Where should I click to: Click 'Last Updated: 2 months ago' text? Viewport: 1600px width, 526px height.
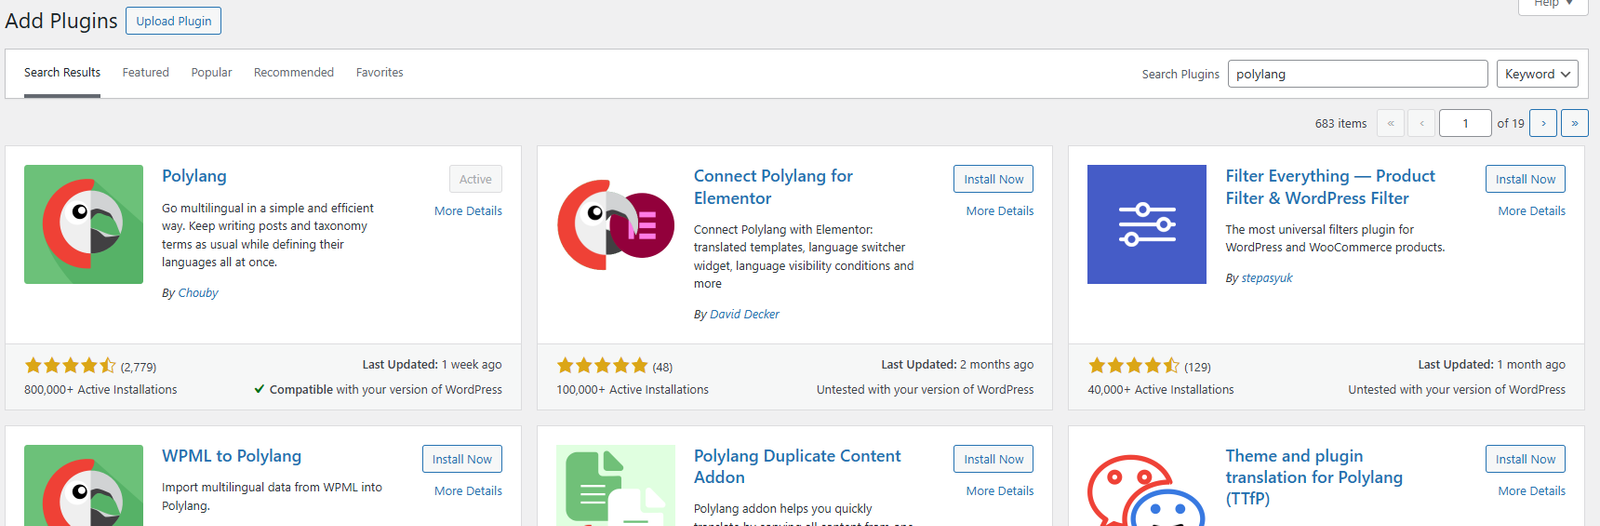(957, 365)
